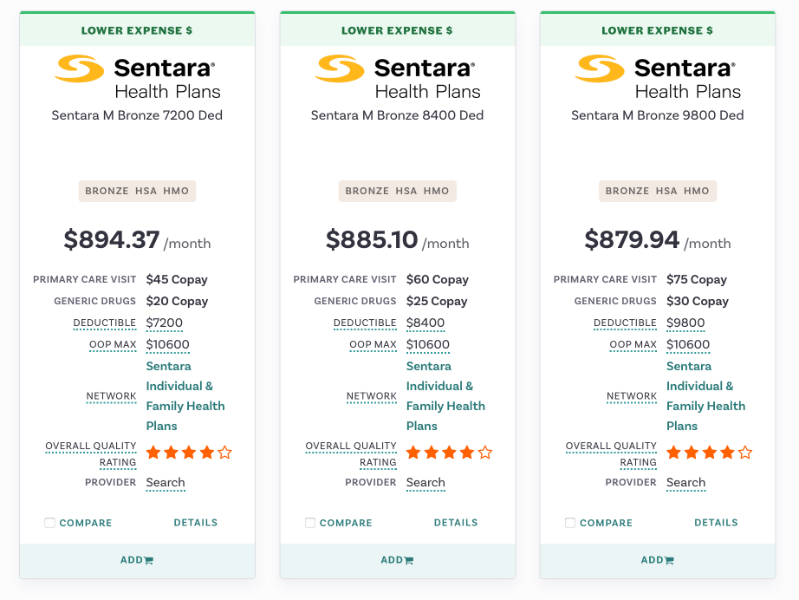Image resolution: width=799 pixels, height=600 pixels.
Task: Click the $7200 deductible amount link
Action: pyautogui.click(x=165, y=323)
